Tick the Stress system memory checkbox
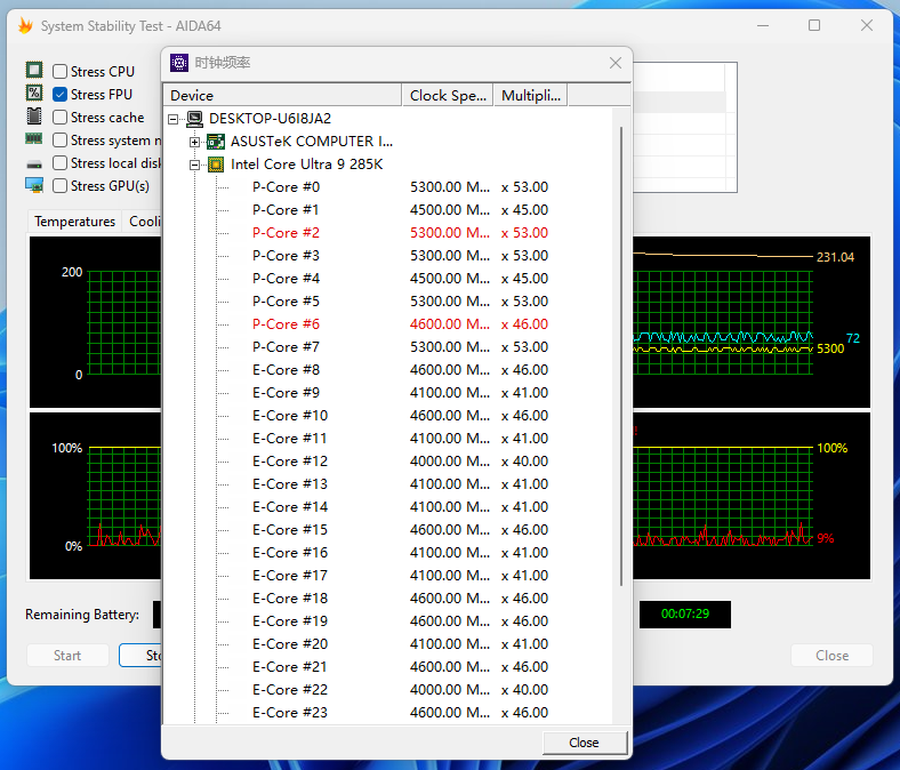Image resolution: width=900 pixels, height=770 pixels. 60,140
